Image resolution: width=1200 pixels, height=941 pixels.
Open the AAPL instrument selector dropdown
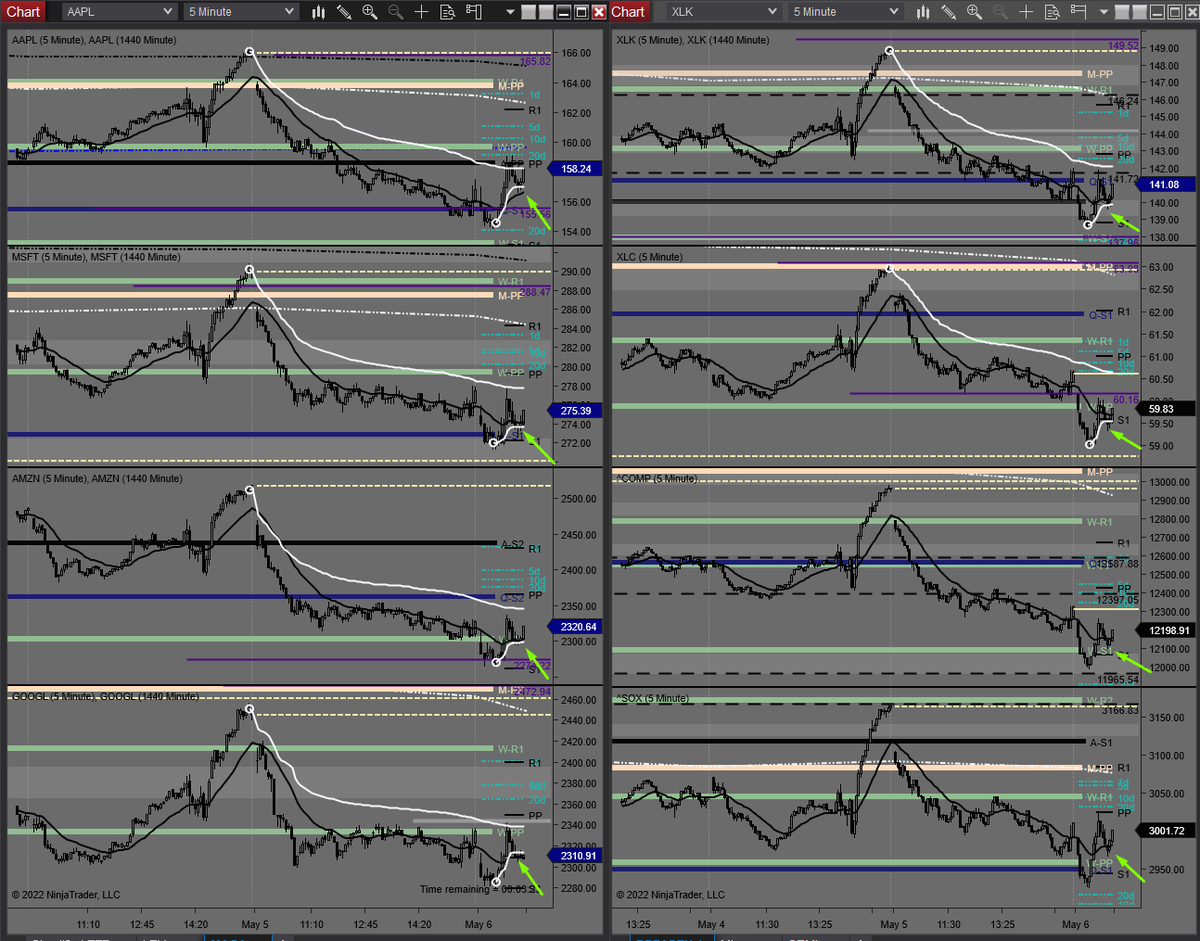(x=118, y=12)
